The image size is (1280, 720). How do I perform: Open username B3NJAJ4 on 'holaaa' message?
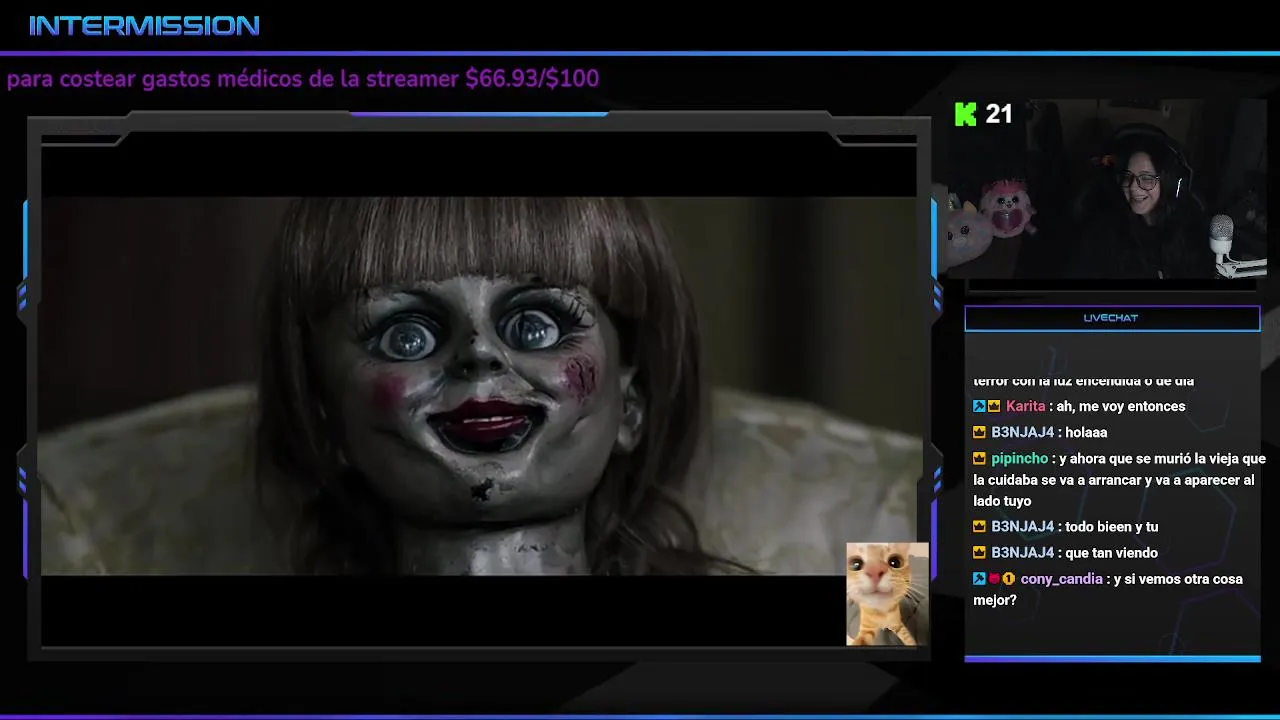pos(1022,432)
